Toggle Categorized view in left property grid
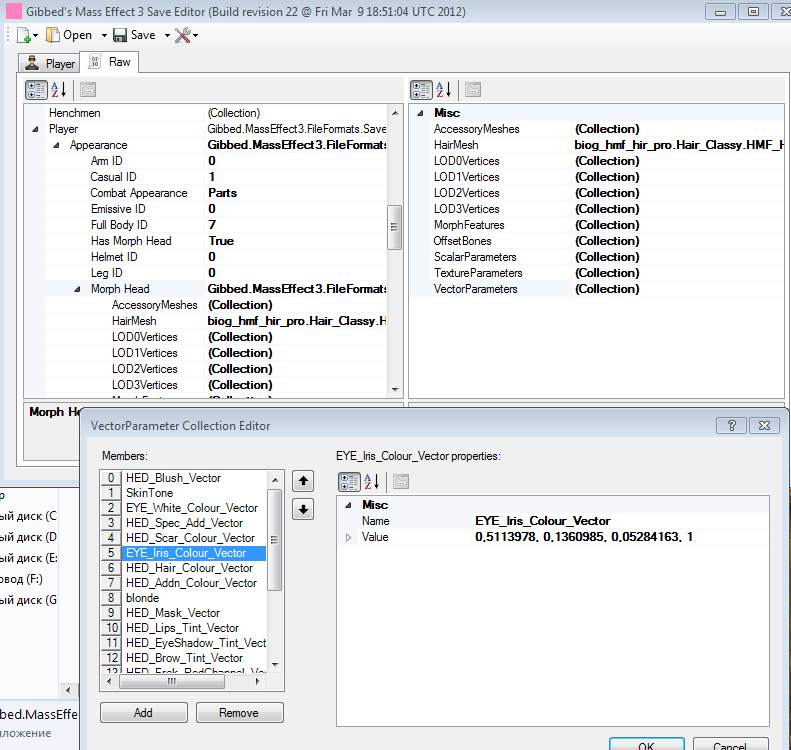Viewport: 791px width, 750px height. tap(36, 90)
